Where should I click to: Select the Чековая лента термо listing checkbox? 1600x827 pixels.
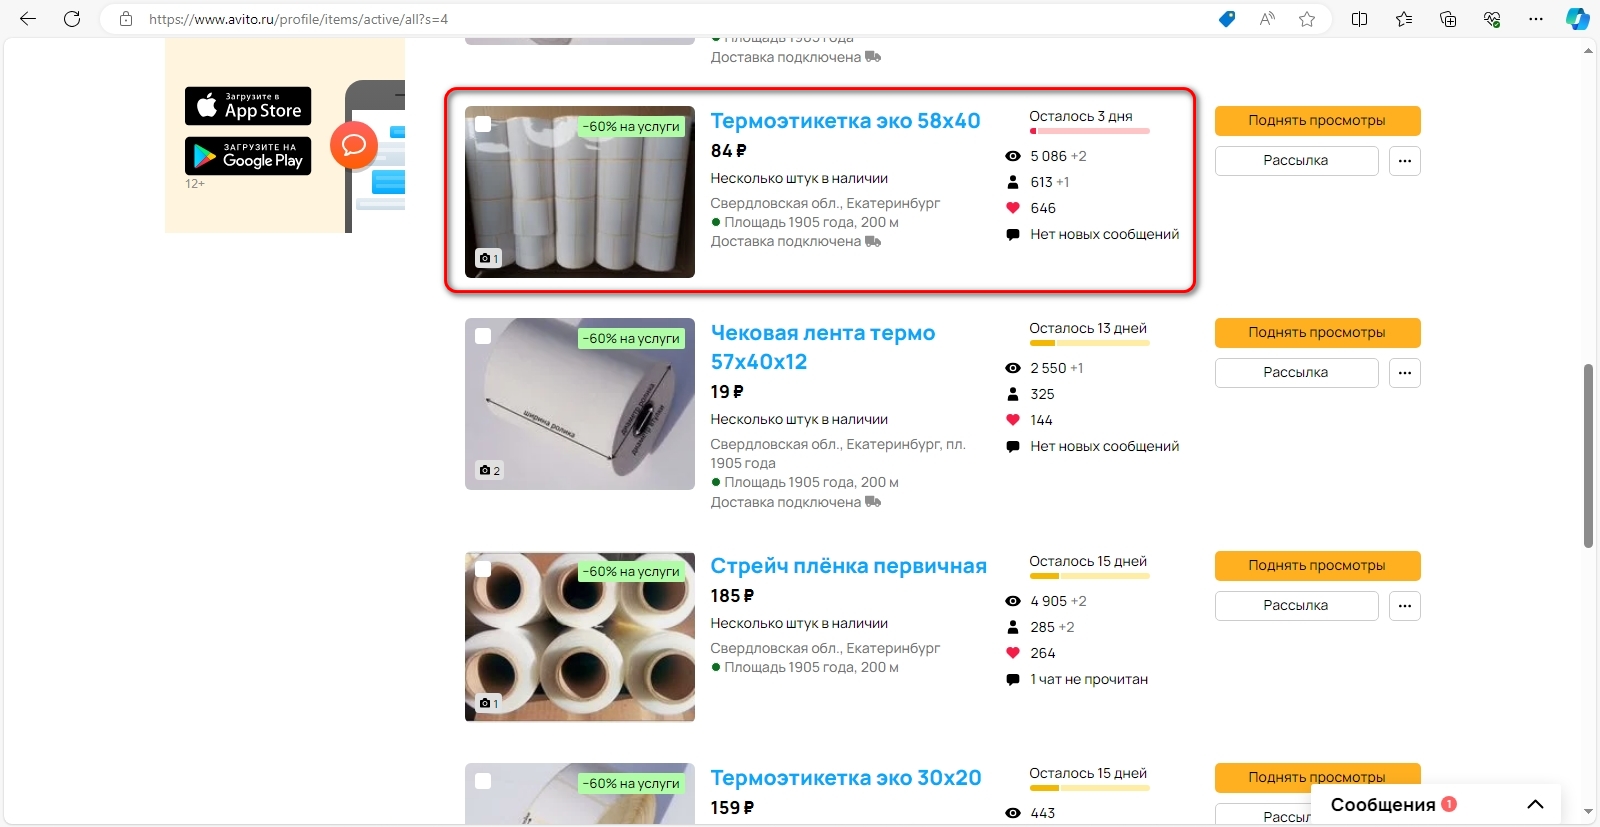click(x=483, y=336)
